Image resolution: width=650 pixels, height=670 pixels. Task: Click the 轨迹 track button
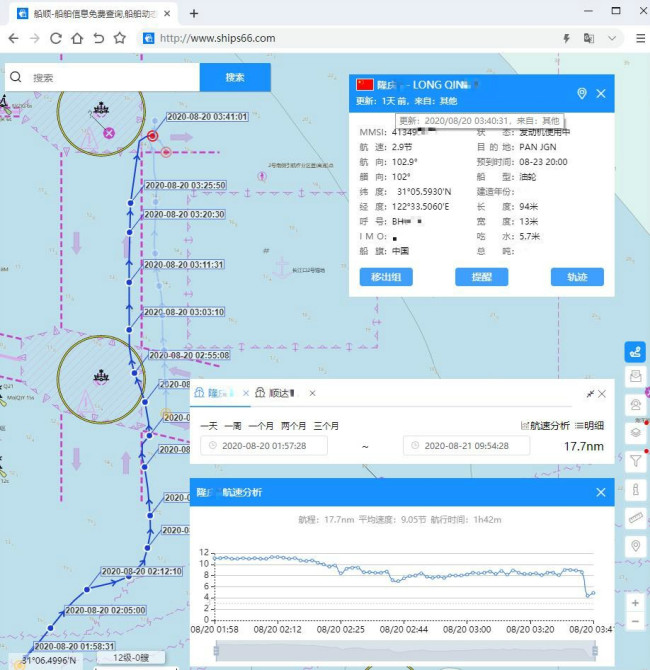[x=577, y=277]
